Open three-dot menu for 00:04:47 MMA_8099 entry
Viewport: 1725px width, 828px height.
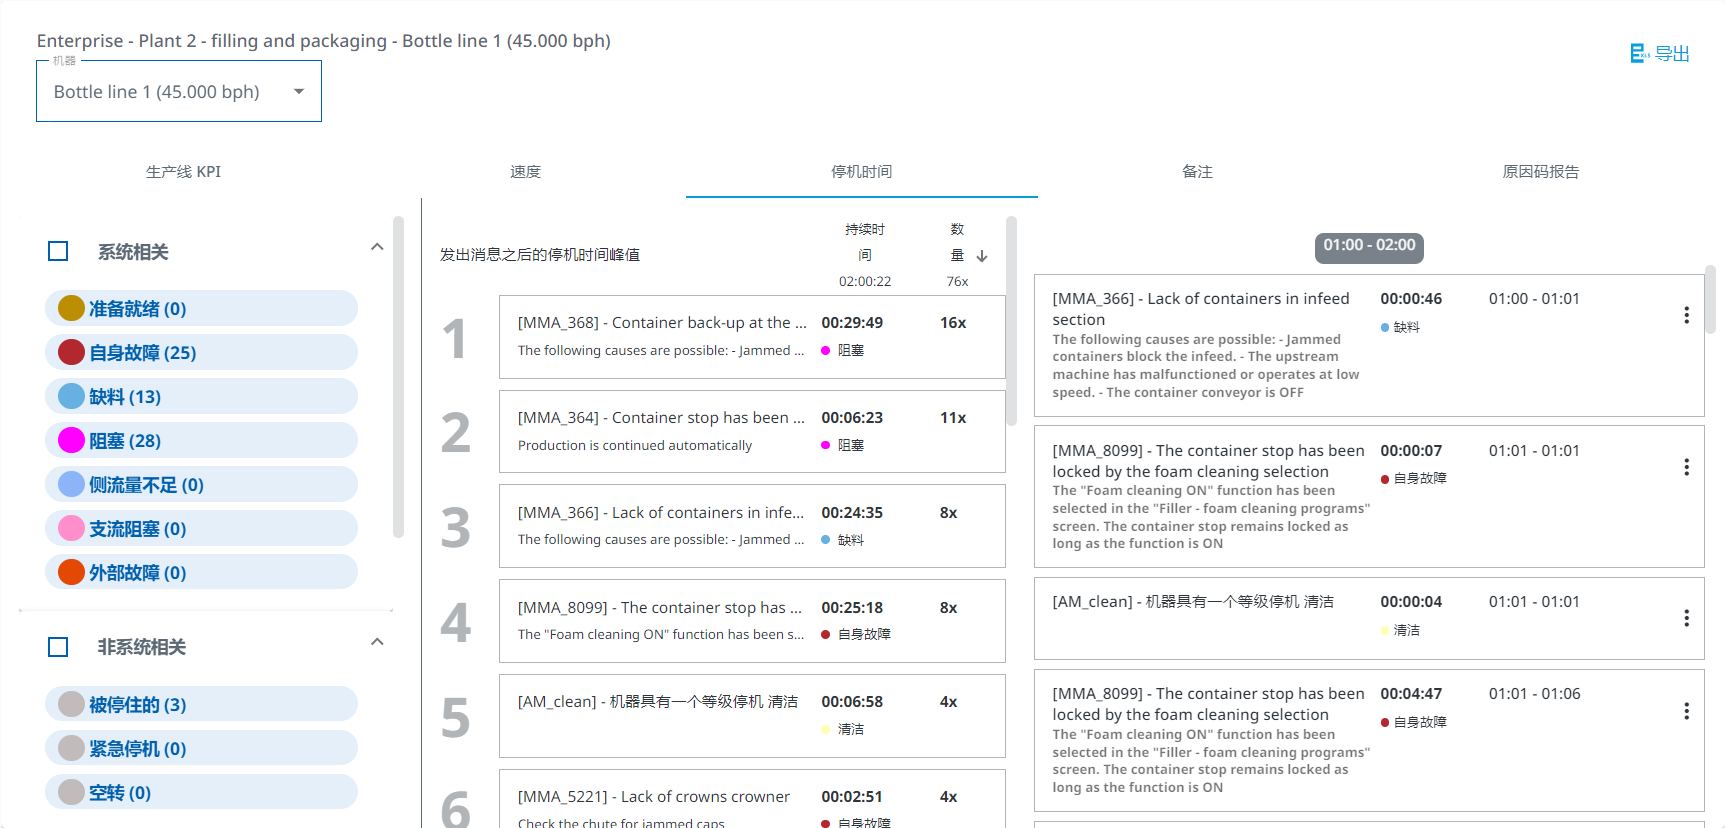point(1686,711)
